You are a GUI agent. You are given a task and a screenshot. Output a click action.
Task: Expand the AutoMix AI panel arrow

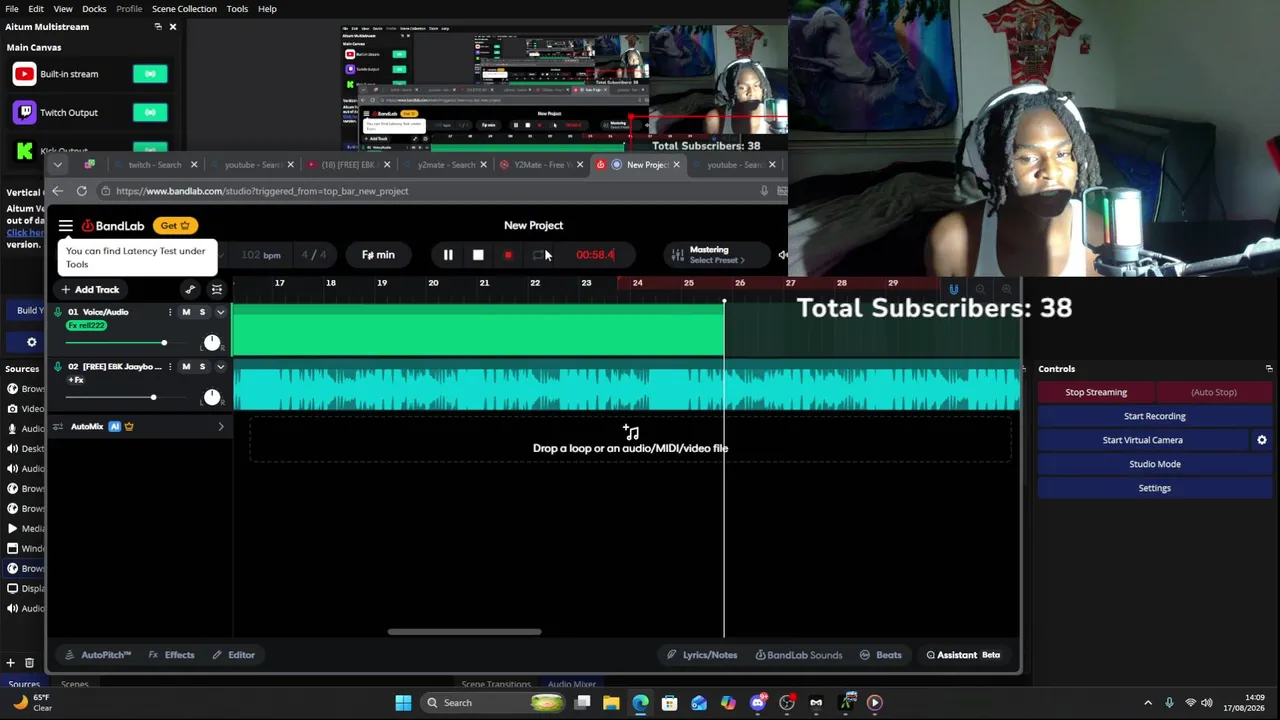coord(221,427)
